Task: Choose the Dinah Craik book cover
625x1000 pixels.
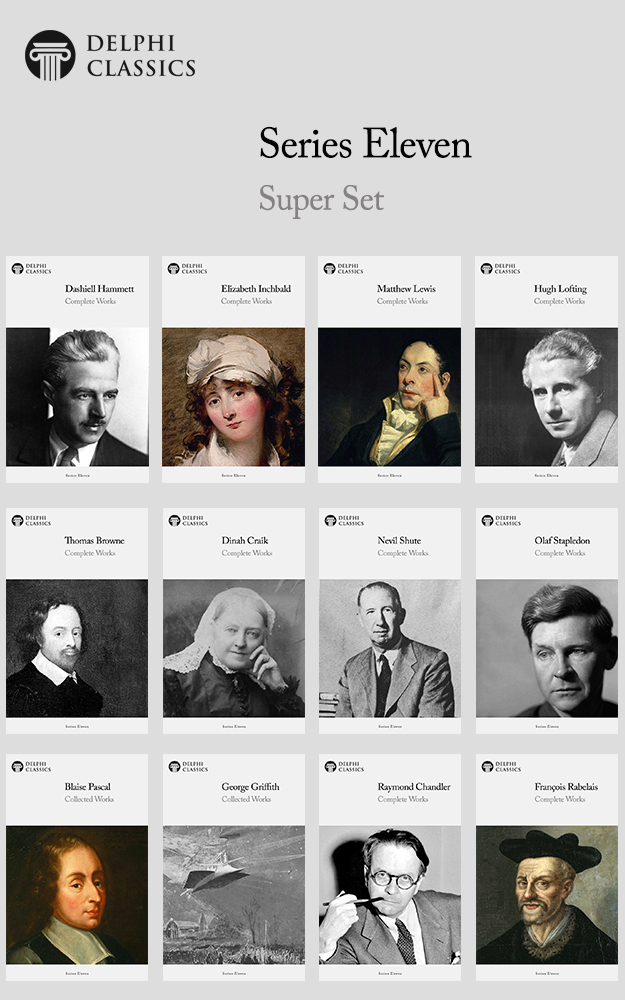Action: (233, 621)
